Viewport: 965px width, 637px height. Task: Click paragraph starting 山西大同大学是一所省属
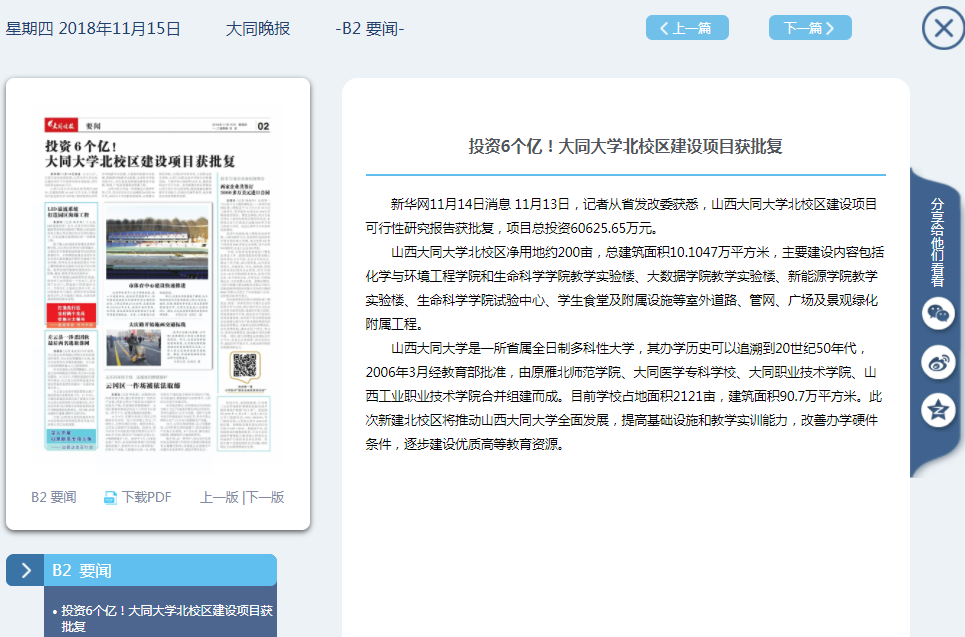624,396
